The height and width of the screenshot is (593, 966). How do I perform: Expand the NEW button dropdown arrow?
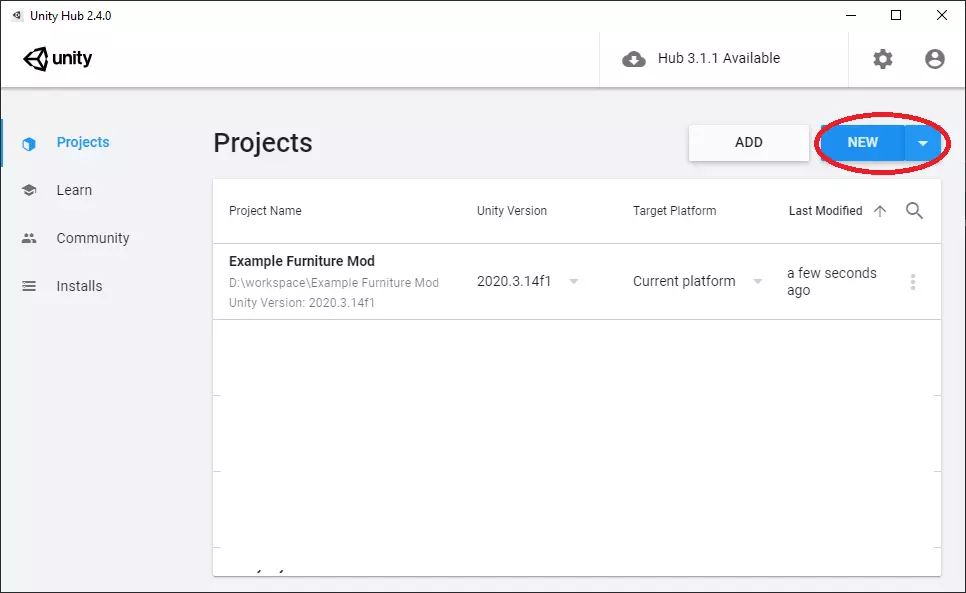(922, 143)
